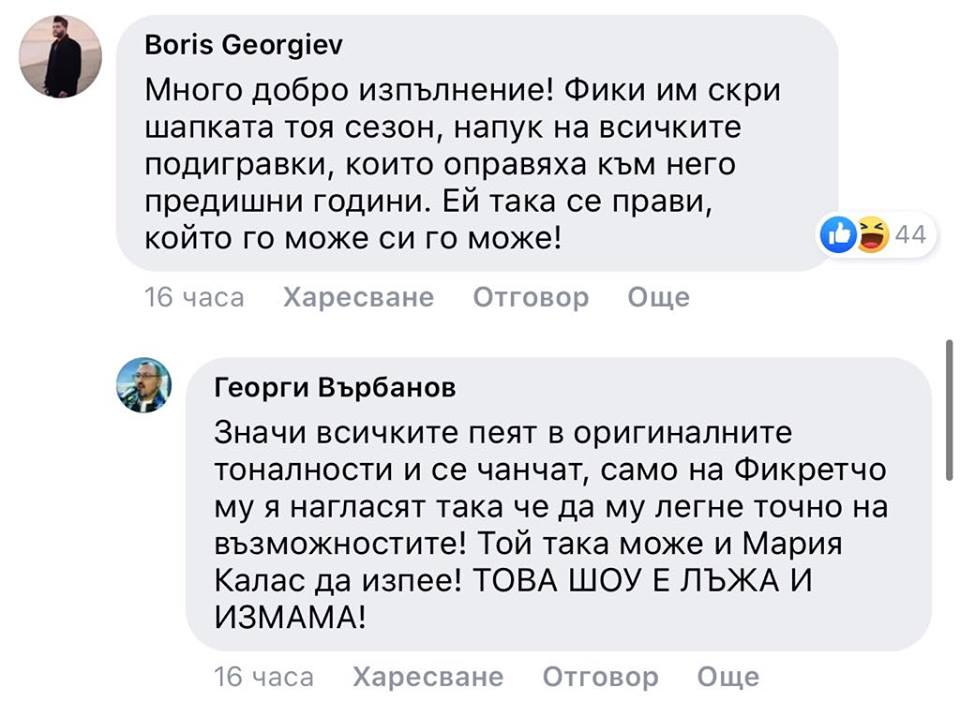Click Георги Върбанов's profile avatar
Screen dimensions: 960x717
pyautogui.click(x=144, y=386)
